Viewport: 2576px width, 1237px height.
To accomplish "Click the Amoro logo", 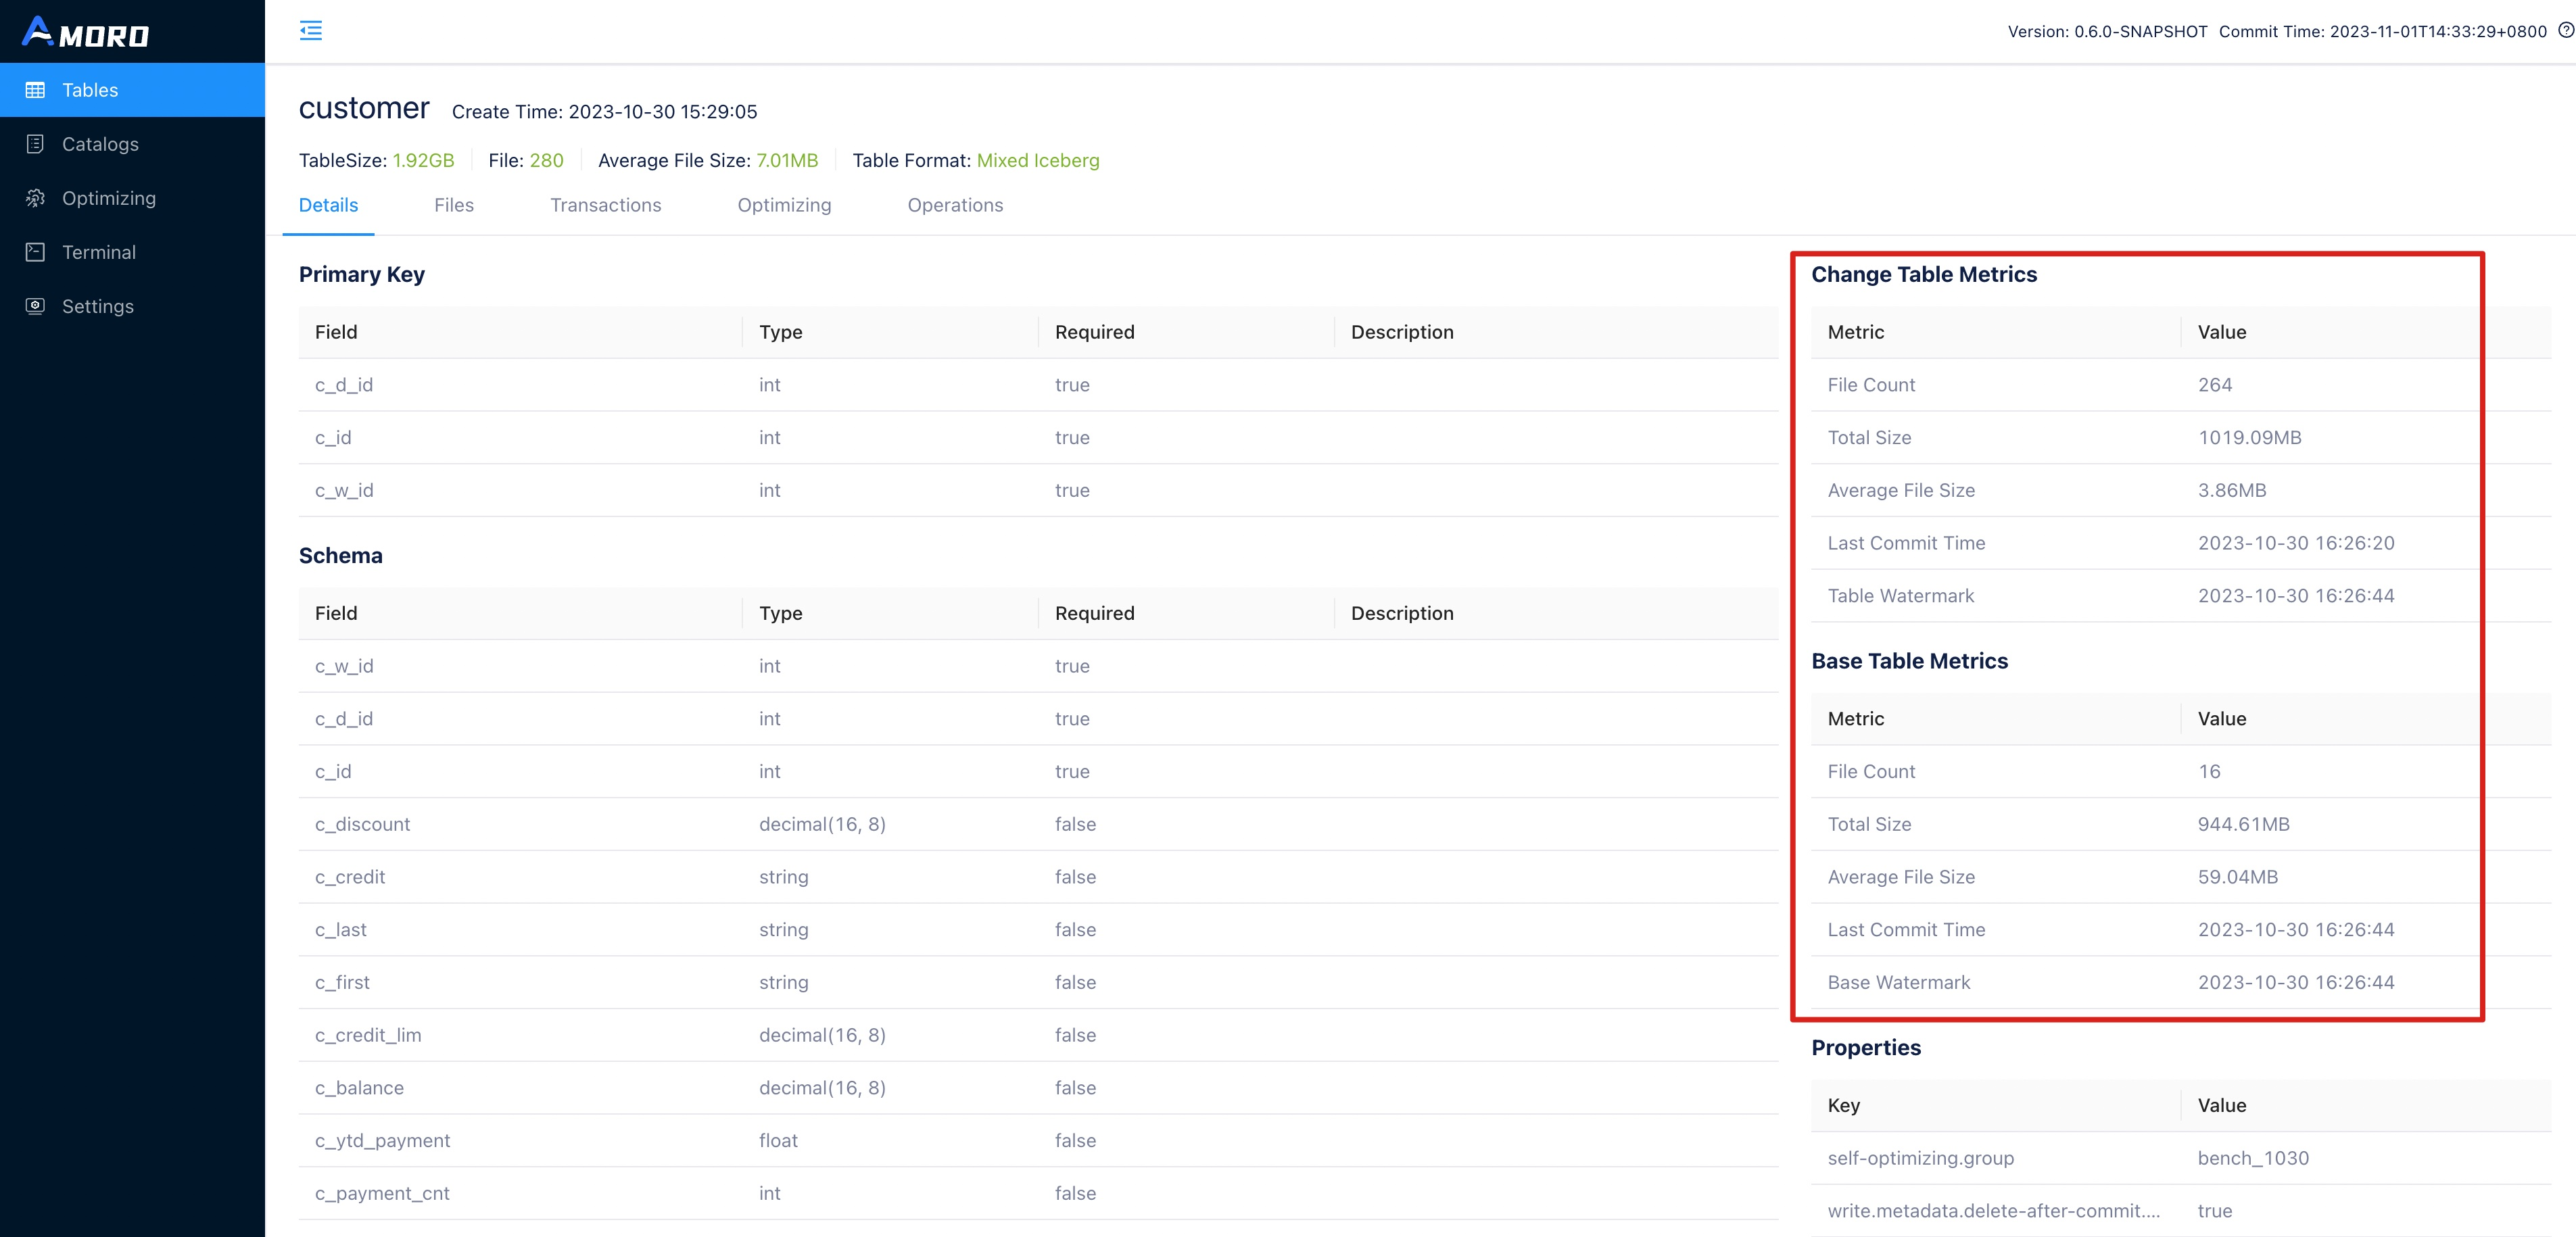I will pyautogui.click(x=86, y=33).
